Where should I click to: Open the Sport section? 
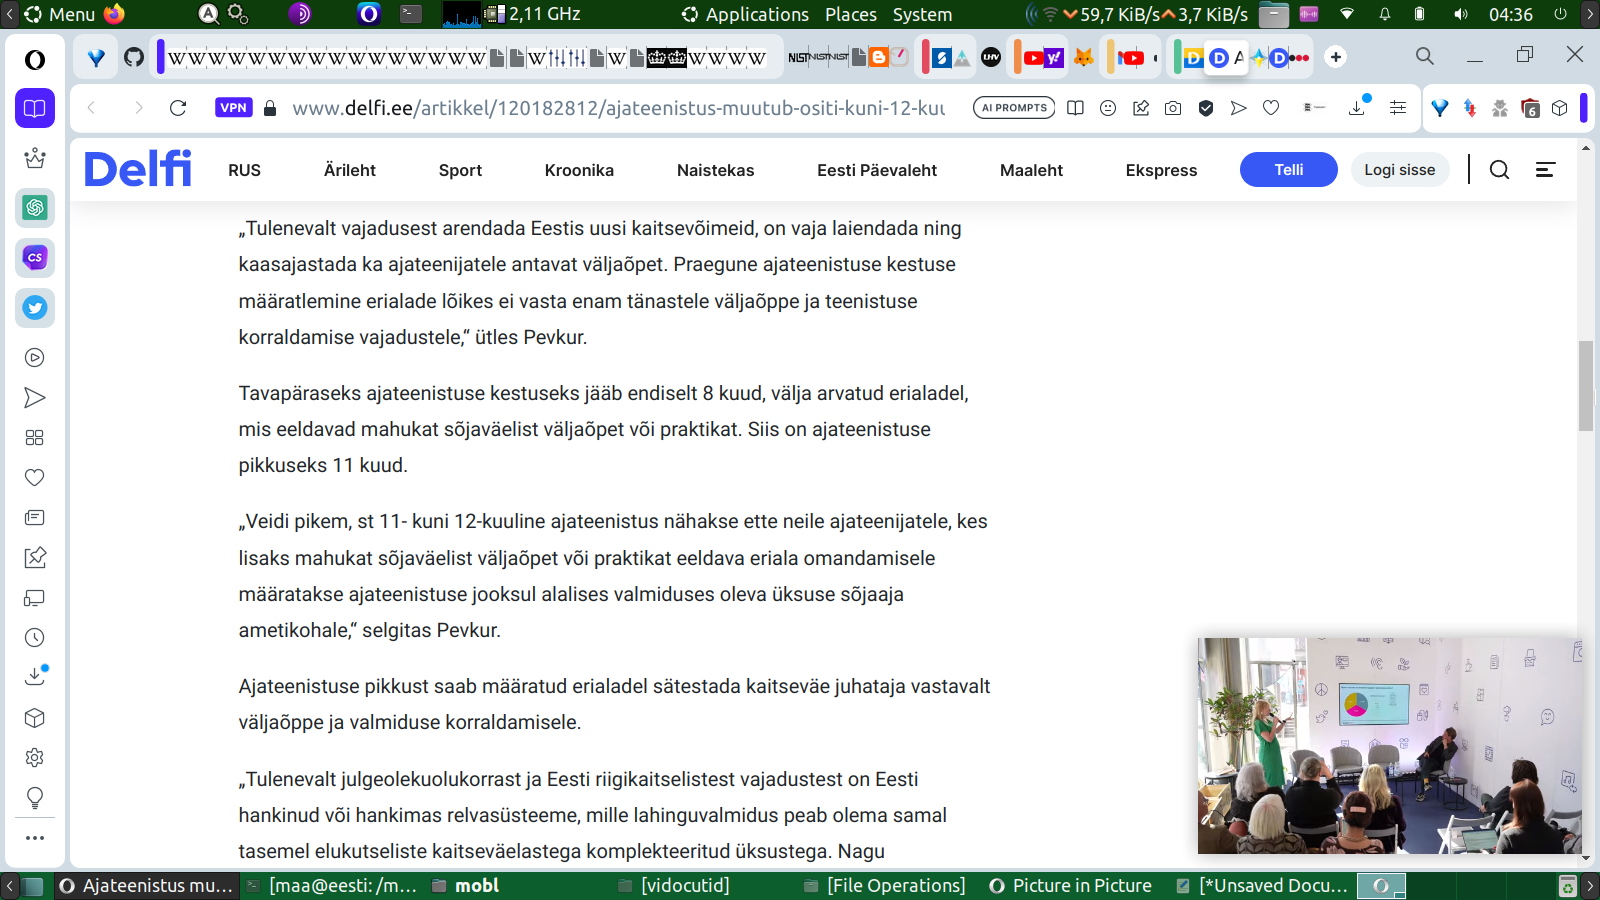click(460, 170)
